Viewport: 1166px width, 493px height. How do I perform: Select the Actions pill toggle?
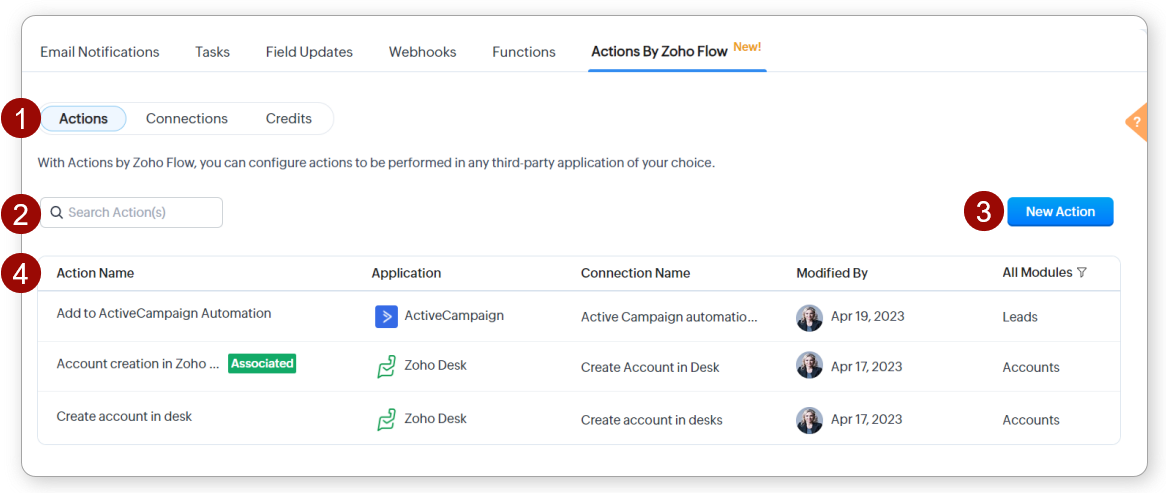coord(83,119)
